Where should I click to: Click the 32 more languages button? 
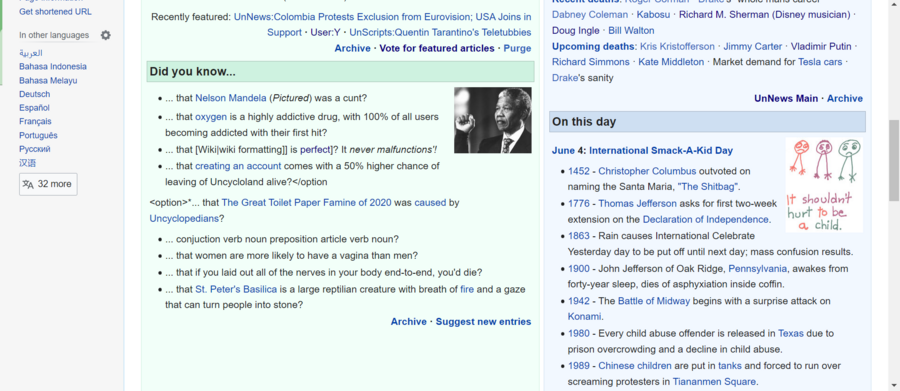[48, 184]
